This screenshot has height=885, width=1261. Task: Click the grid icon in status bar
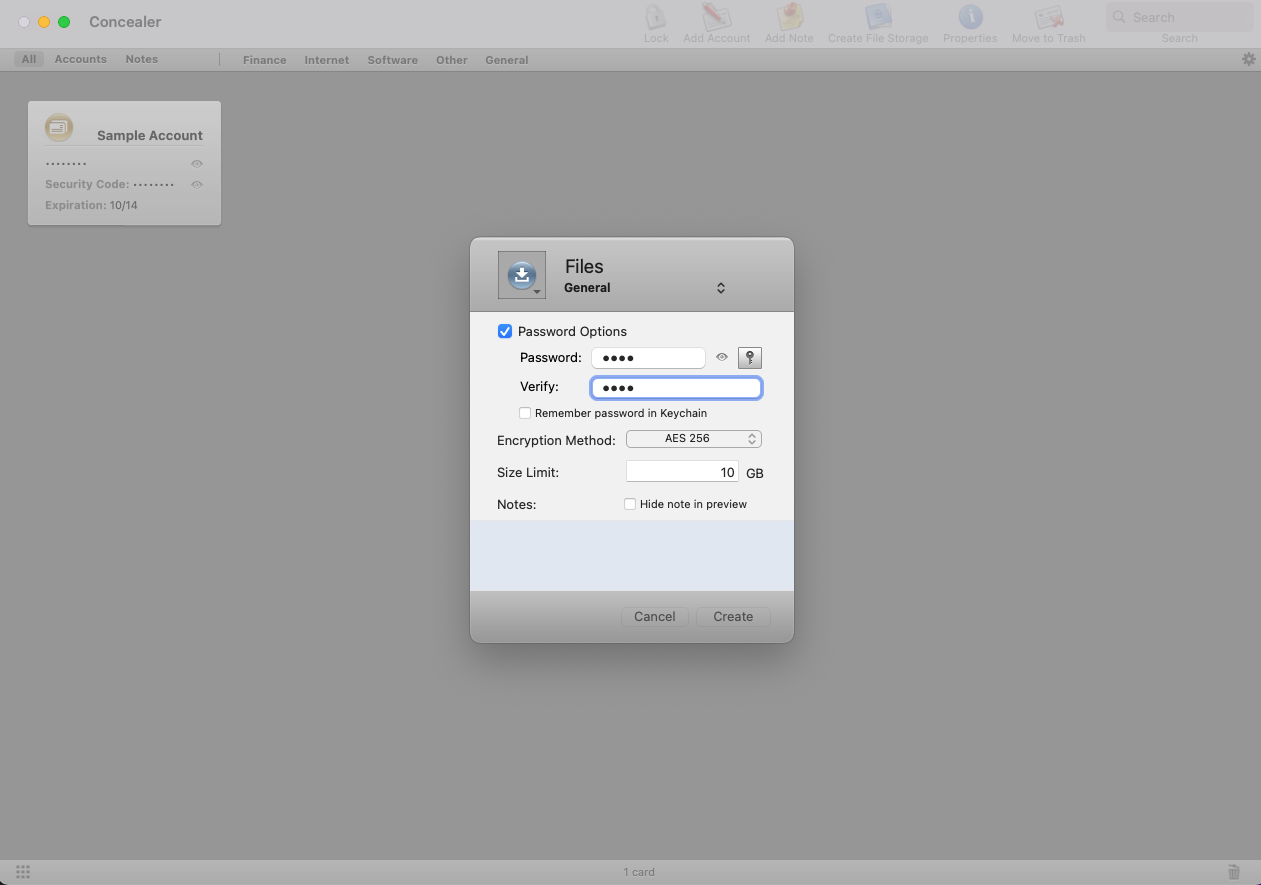(x=23, y=872)
